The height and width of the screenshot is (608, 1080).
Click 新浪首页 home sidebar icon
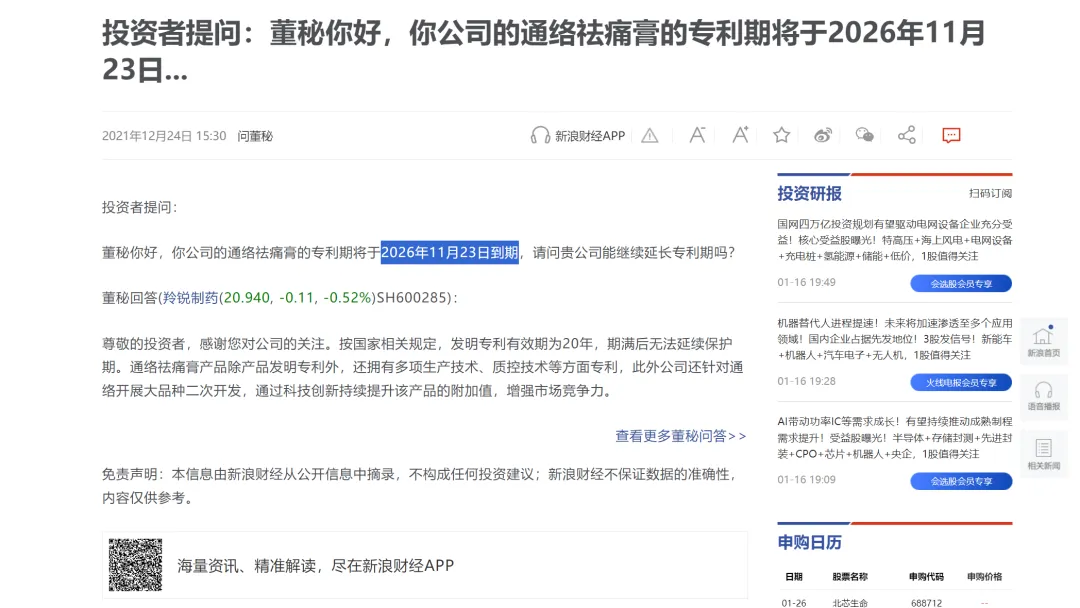point(1043,340)
